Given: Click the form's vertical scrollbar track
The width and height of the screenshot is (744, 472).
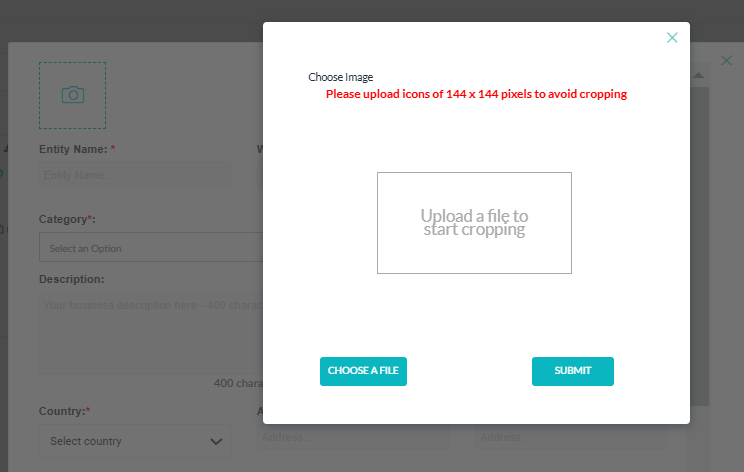Looking at the screenshot, I should (700, 246).
